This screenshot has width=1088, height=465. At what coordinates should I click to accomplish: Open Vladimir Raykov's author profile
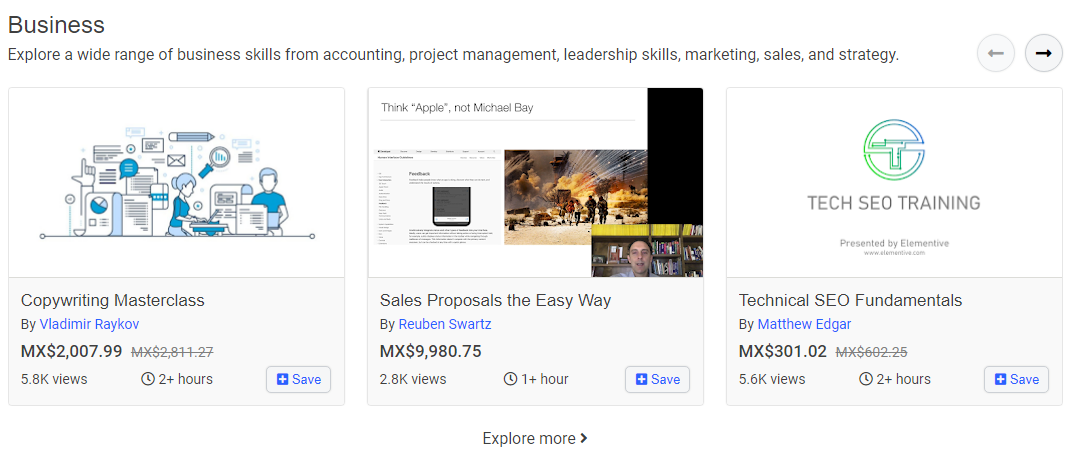[89, 324]
